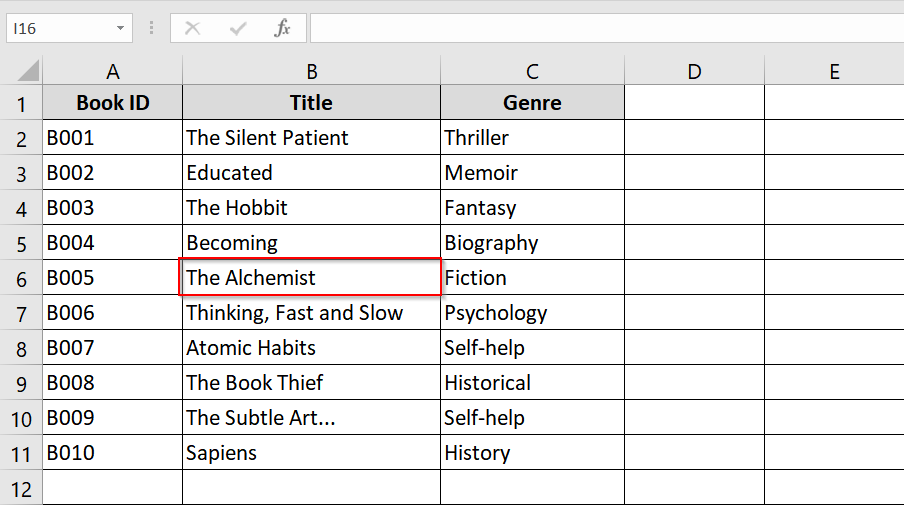Viewport: 904px width, 505px height.
Task: Select cell containing B003
Action: (112, 208)
